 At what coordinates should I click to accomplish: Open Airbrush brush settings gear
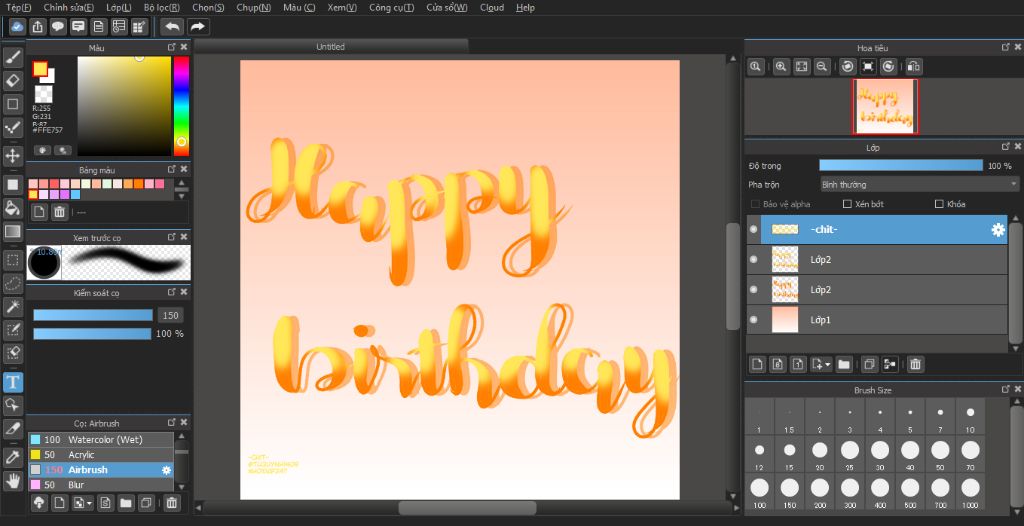pyautogui.click(x=167, y=470)
